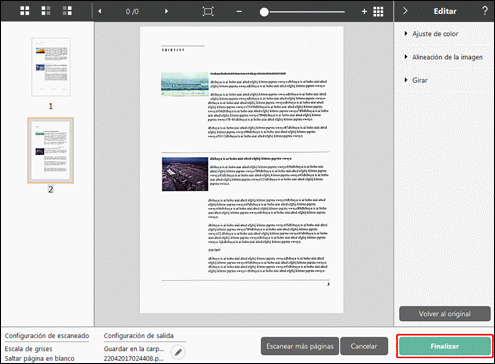
Task: Zoom in with the plus icon
Action: [364, 12]
